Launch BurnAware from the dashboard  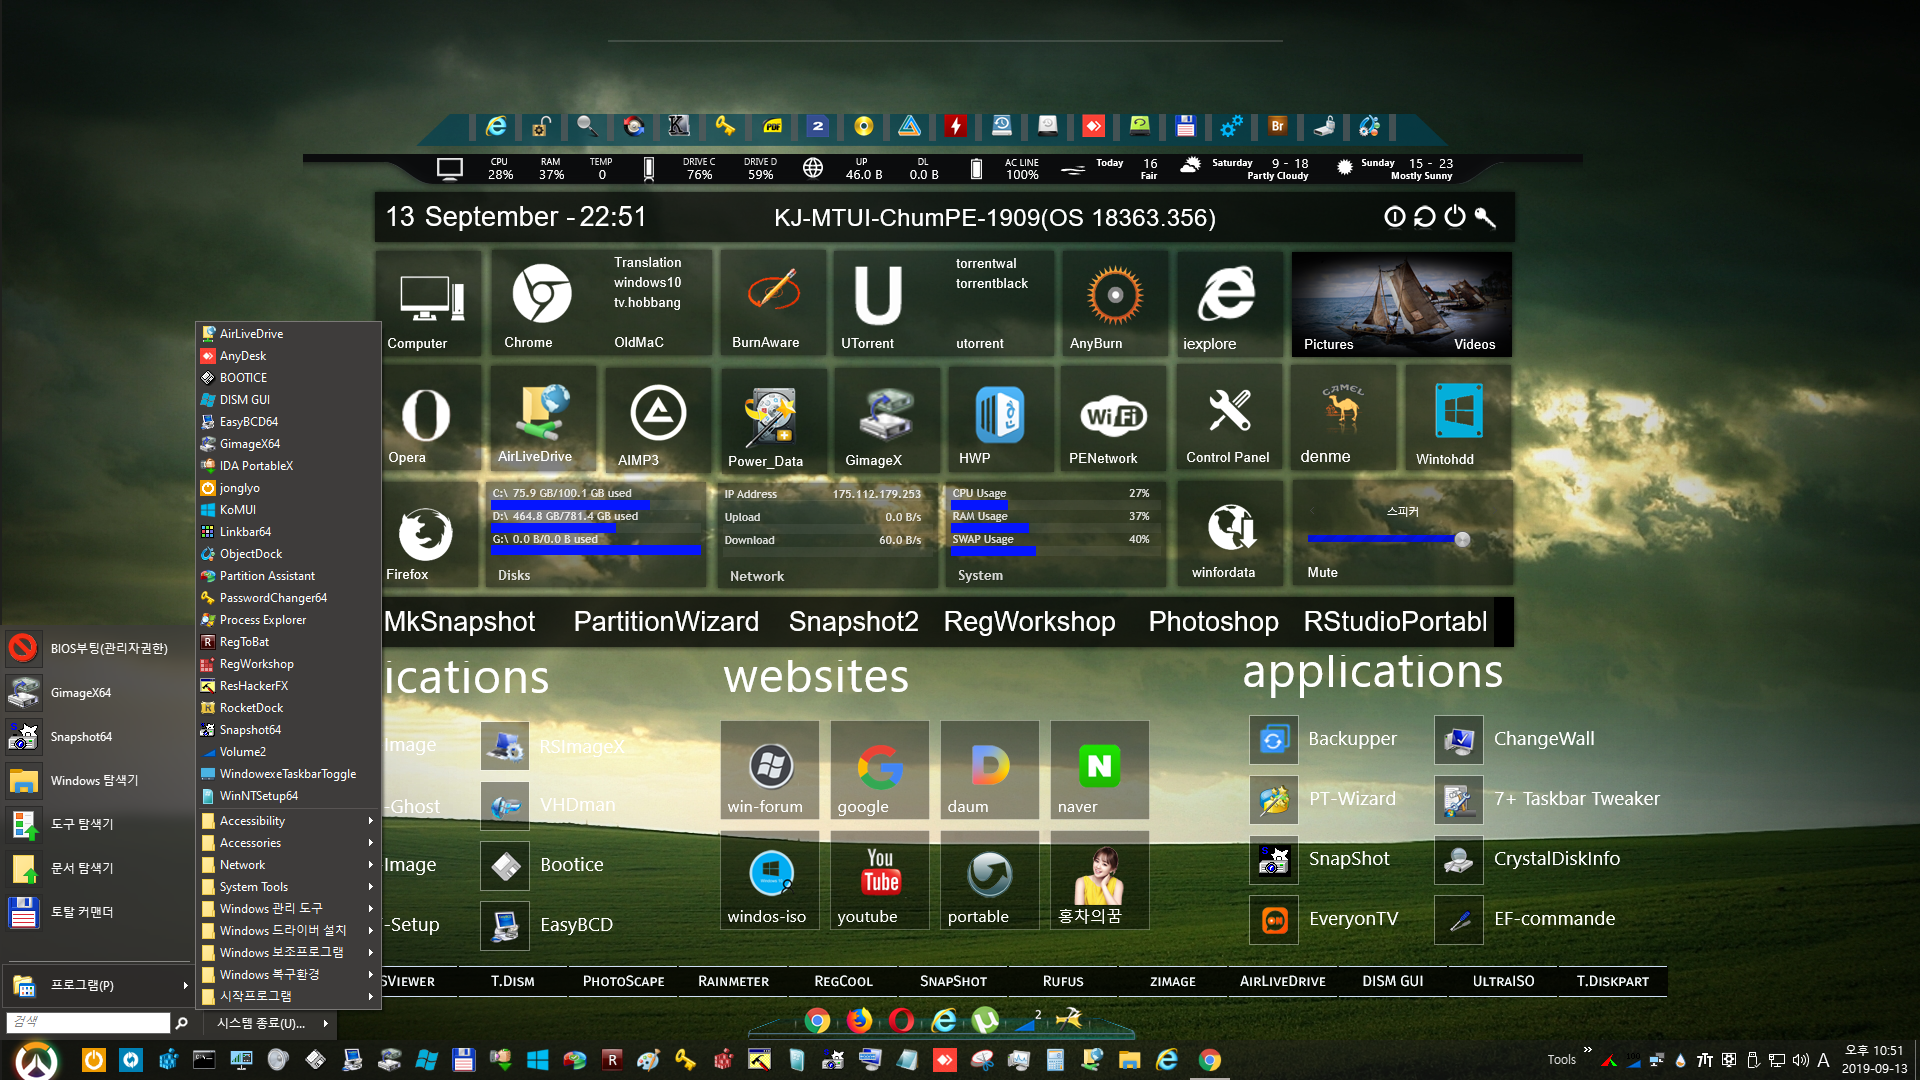772,303
